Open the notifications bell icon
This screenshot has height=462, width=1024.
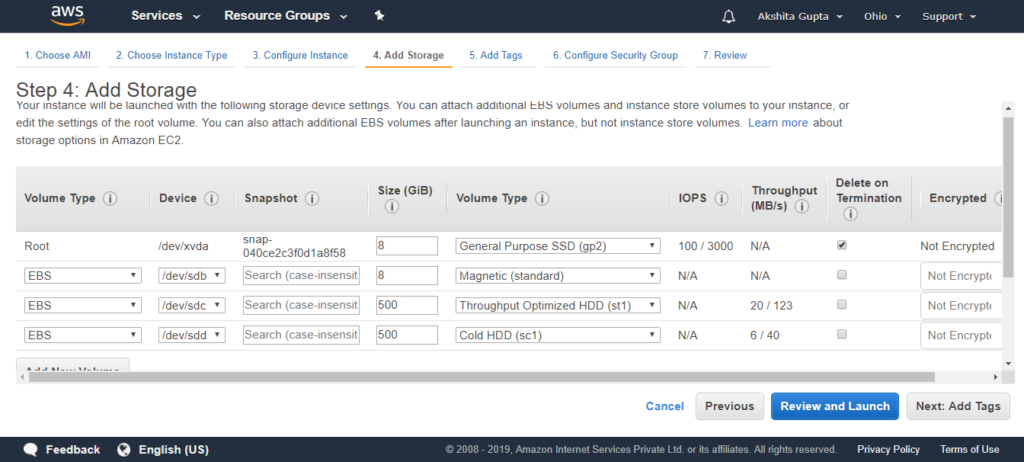[x=729, y=16]
